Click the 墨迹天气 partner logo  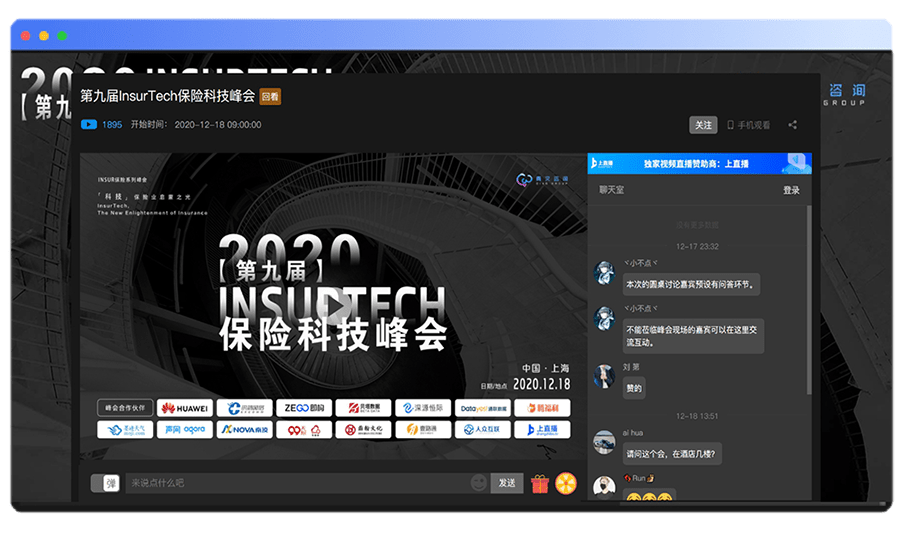coord(125,429)
